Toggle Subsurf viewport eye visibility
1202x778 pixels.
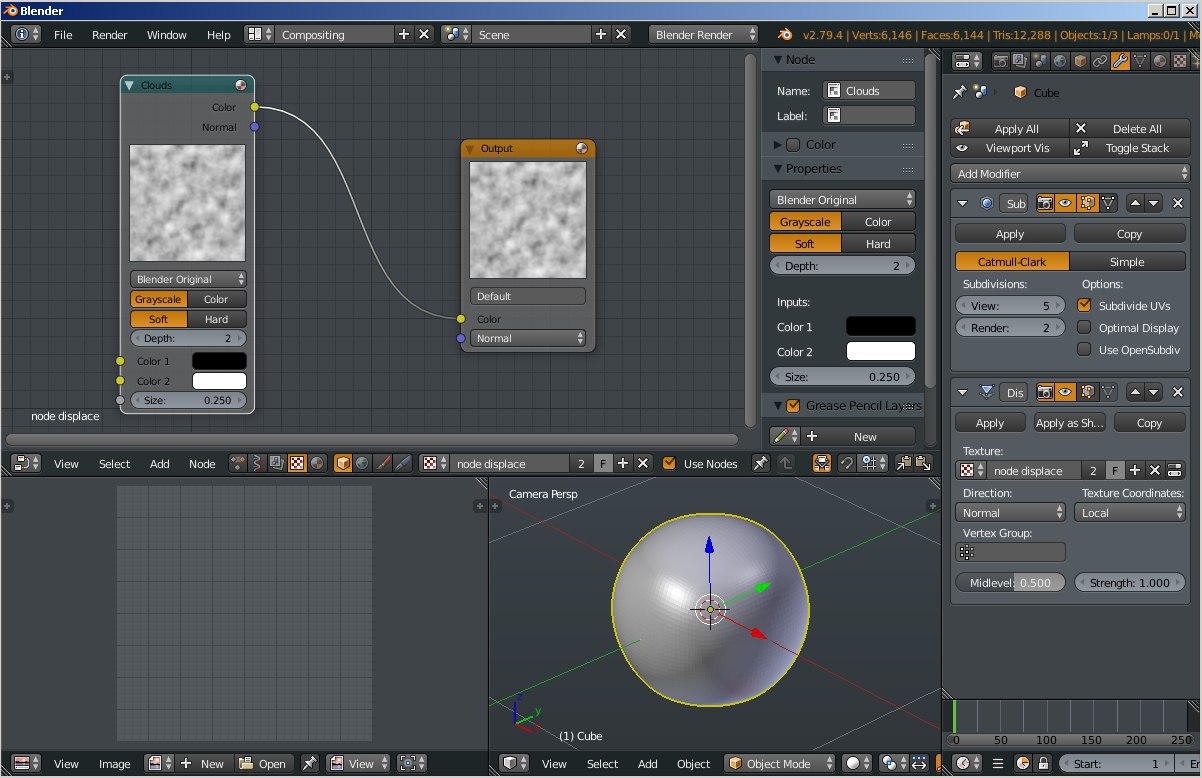click(1066, 203)
